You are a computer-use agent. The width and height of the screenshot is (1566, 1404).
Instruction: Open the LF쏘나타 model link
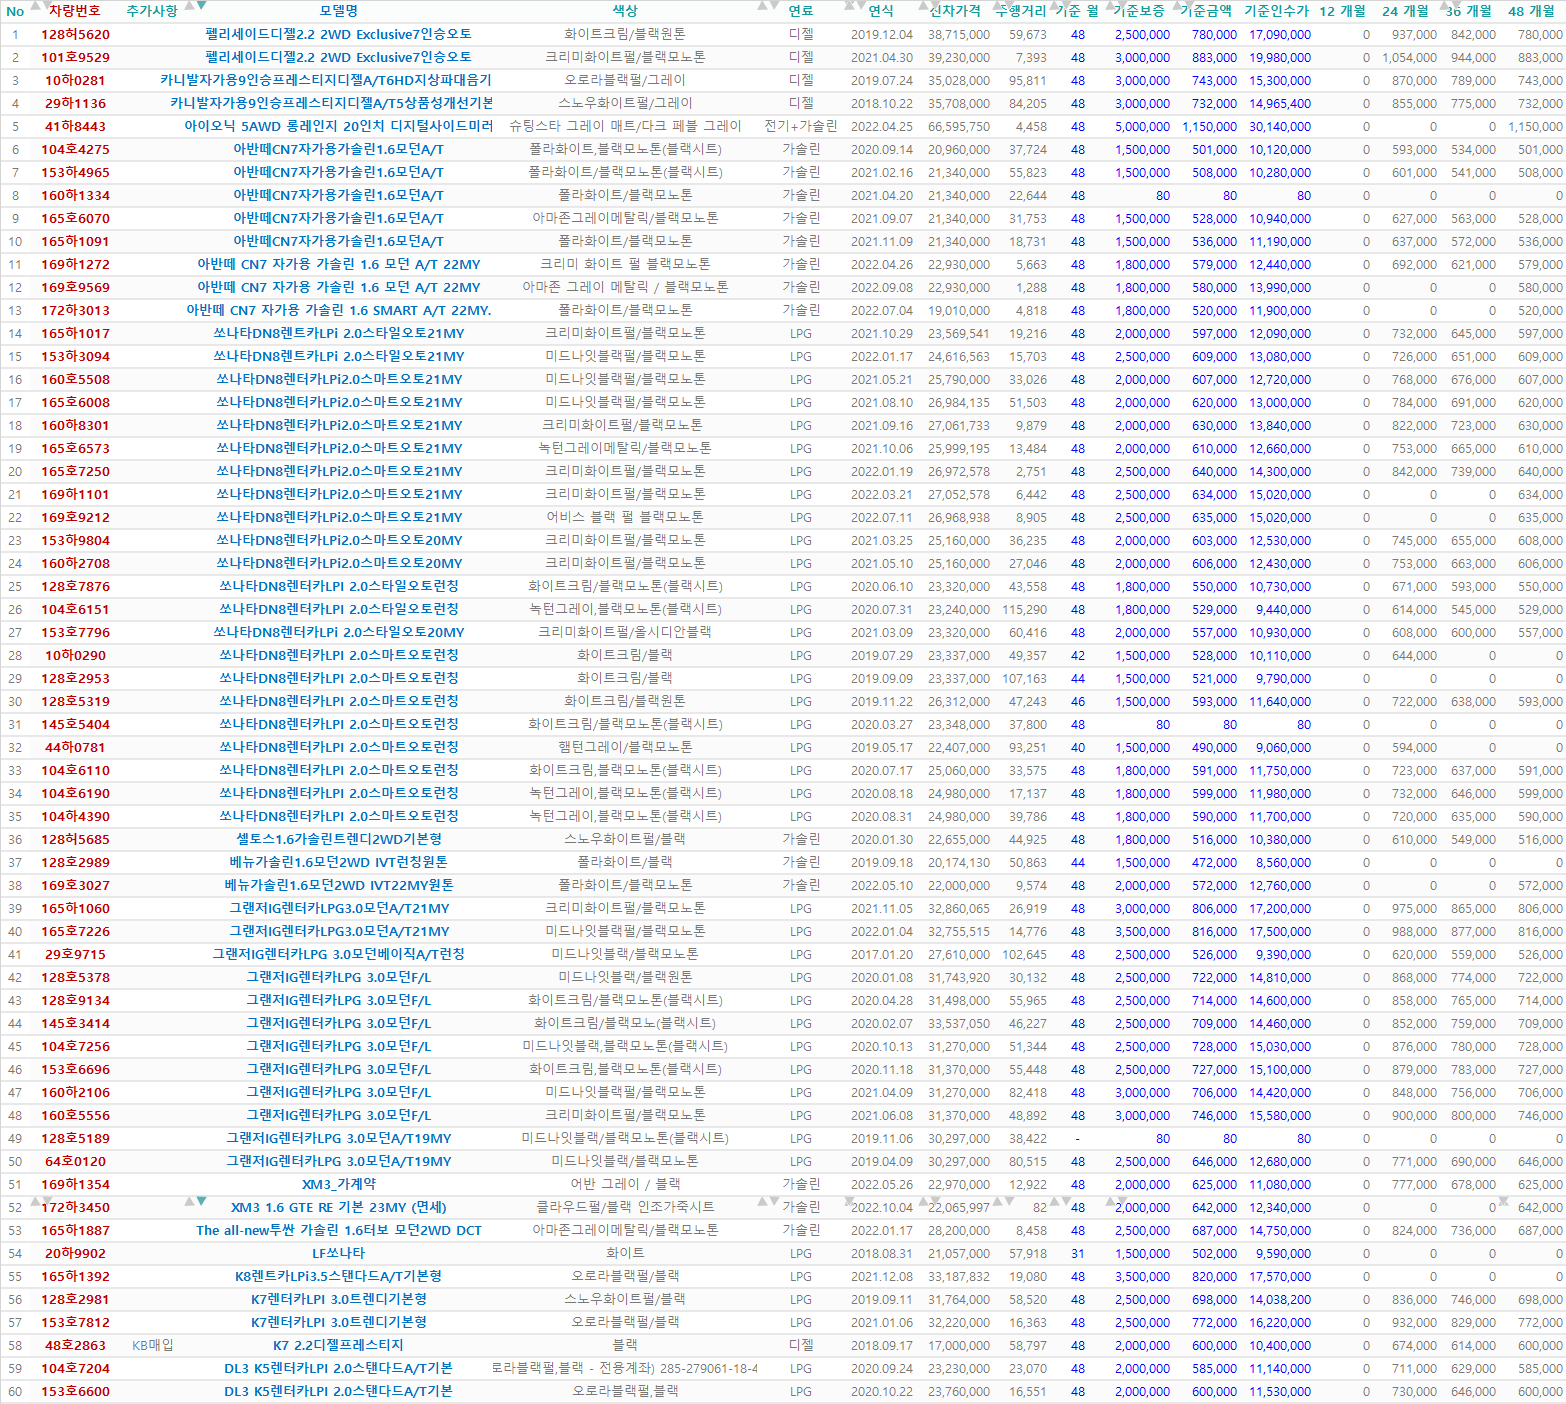coord(338,1253)
